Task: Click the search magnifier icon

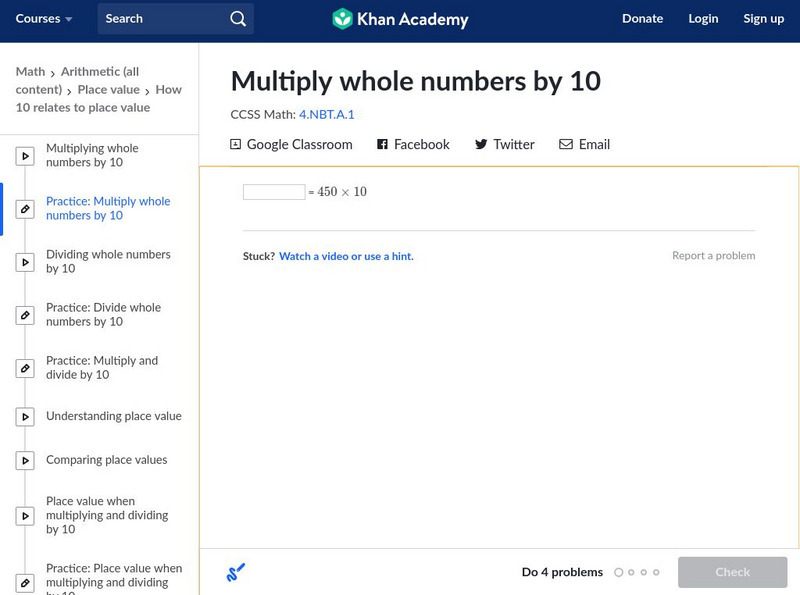Action: click(237, 19)
